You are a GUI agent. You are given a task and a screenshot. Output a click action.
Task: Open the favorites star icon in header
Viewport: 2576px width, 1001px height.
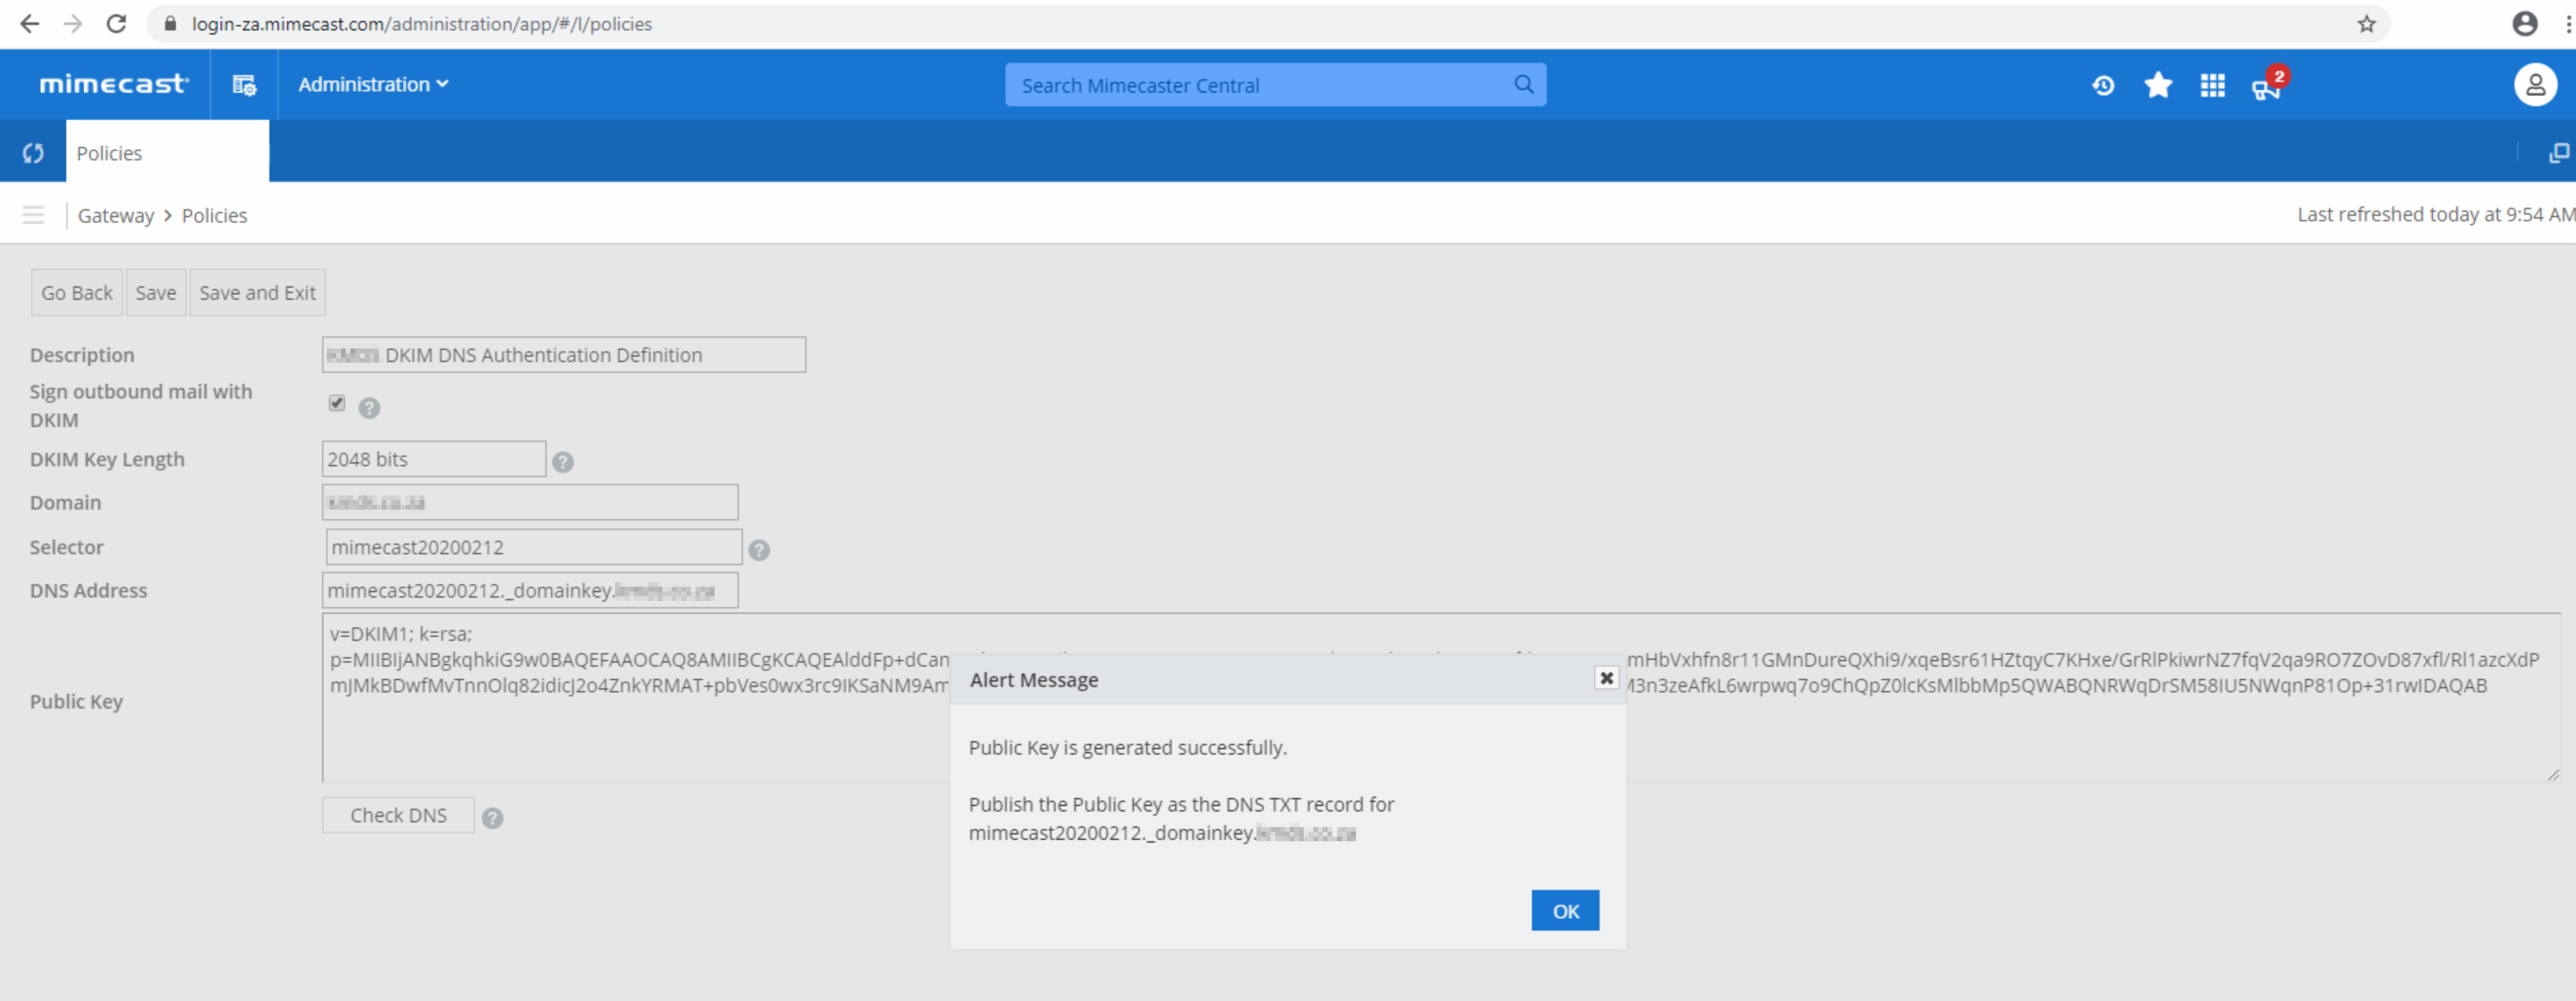pos(2158,86)
